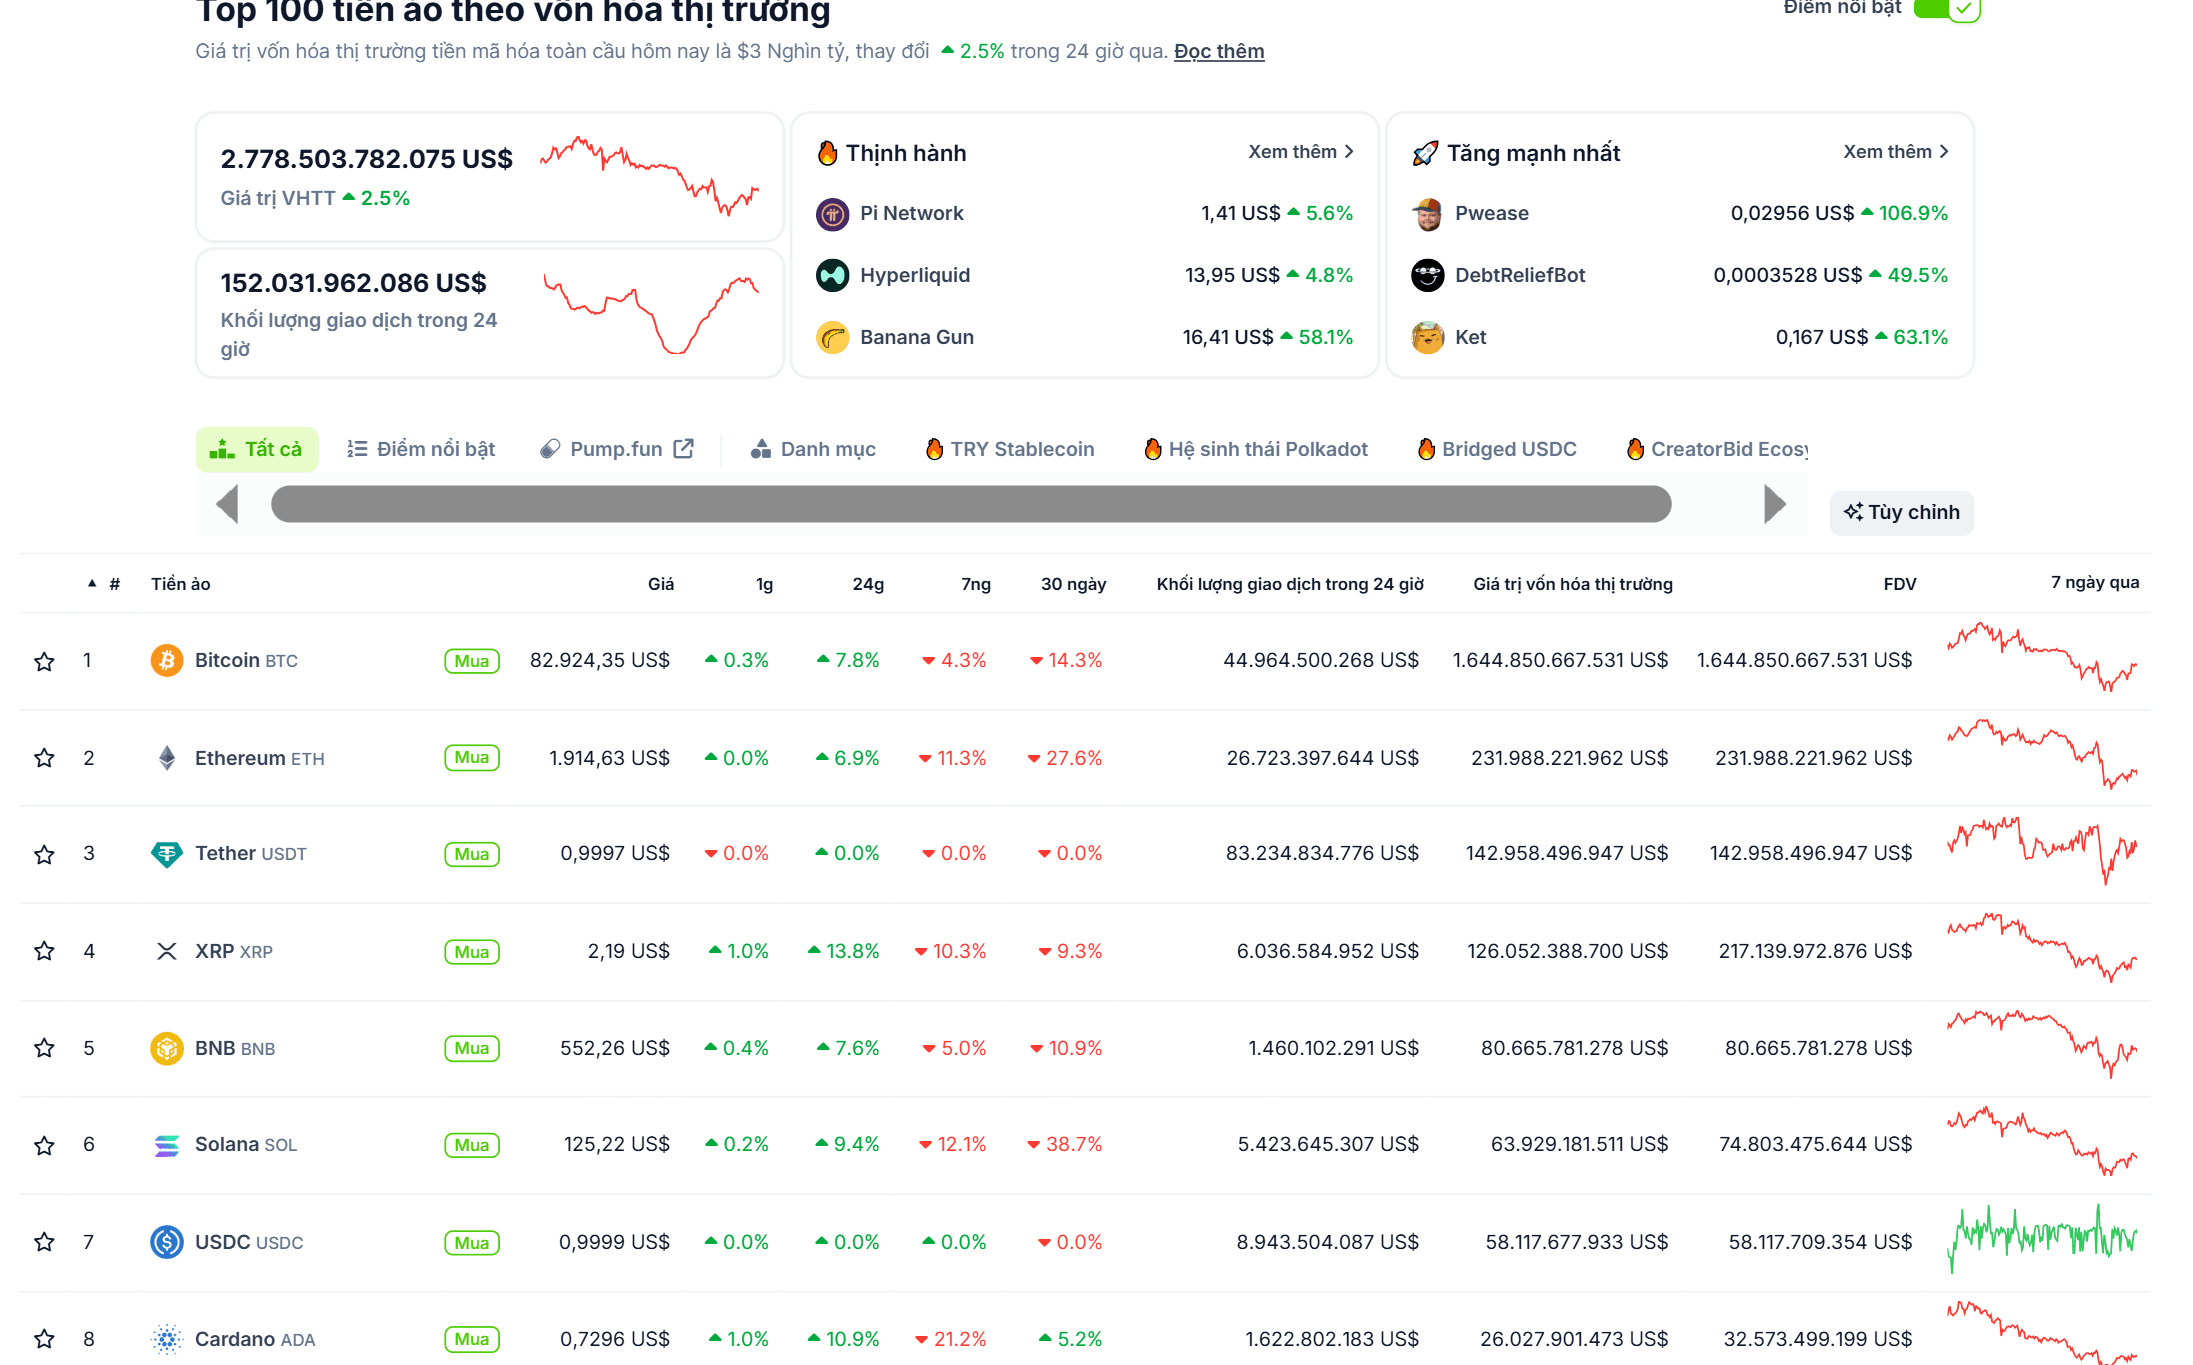This screenshot has height=1365, width=2193.
Task: Mark Solana as favorite star
Action: (x=44, y=1145)
